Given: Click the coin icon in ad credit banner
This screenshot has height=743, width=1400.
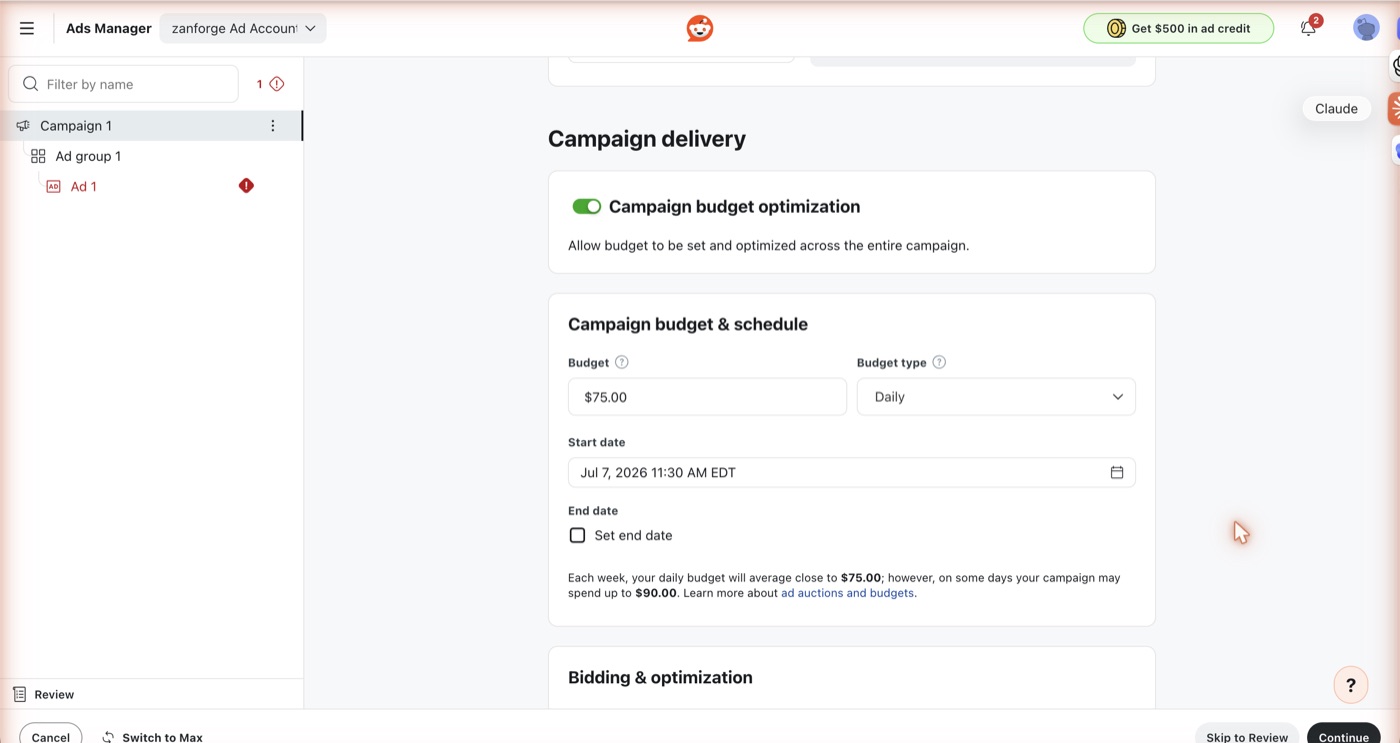Looking at the screenshot, I should click(1115, 28).
